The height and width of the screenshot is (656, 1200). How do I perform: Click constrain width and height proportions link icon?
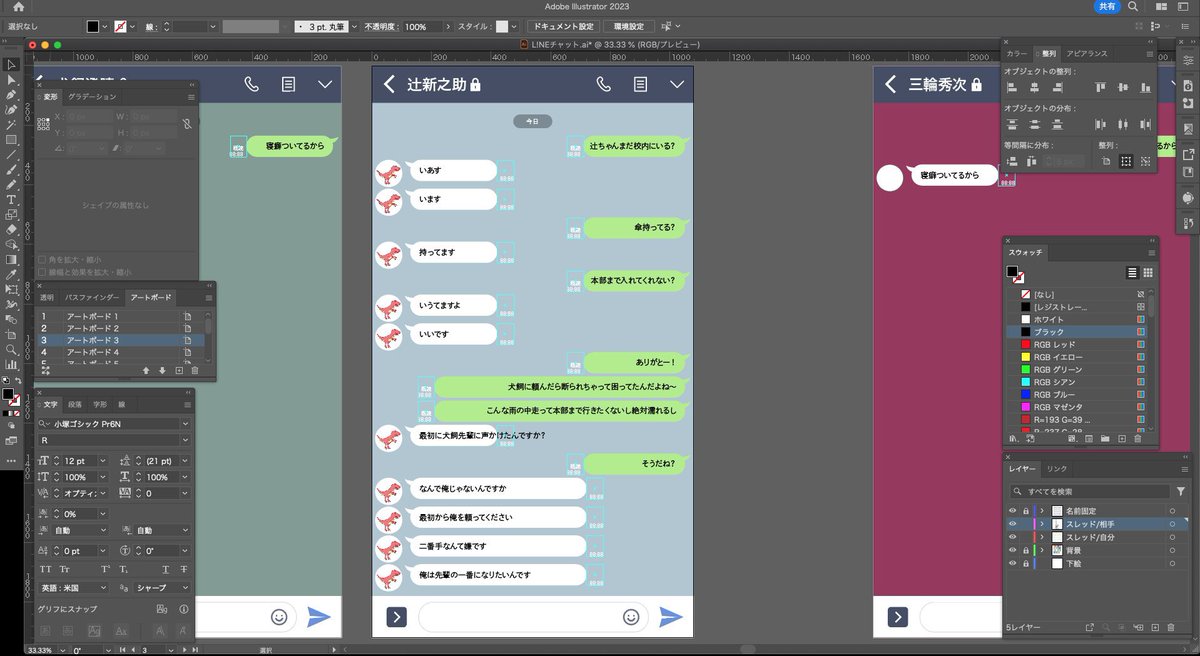click(x=186, y=125)
